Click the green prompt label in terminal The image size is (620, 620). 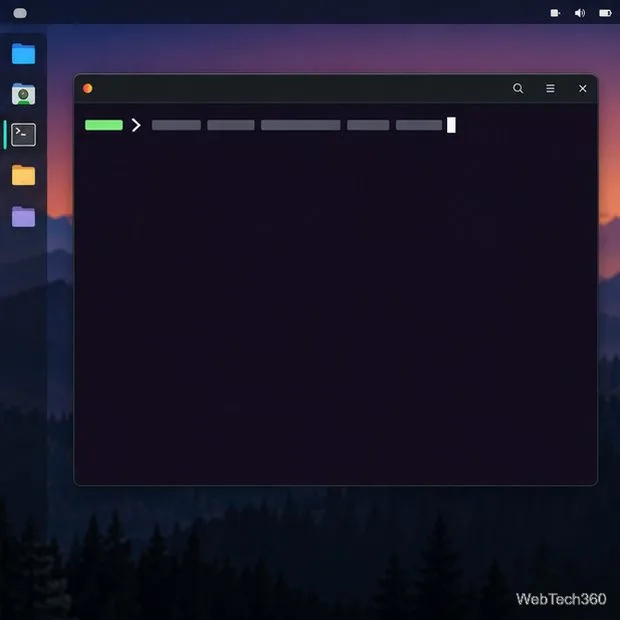tap(104, 125)
